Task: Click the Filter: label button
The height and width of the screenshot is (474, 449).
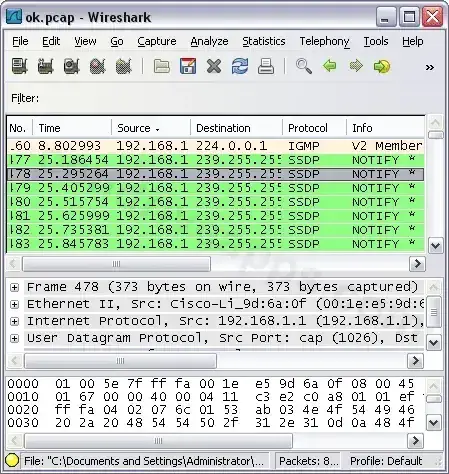Action: point(25,98)
